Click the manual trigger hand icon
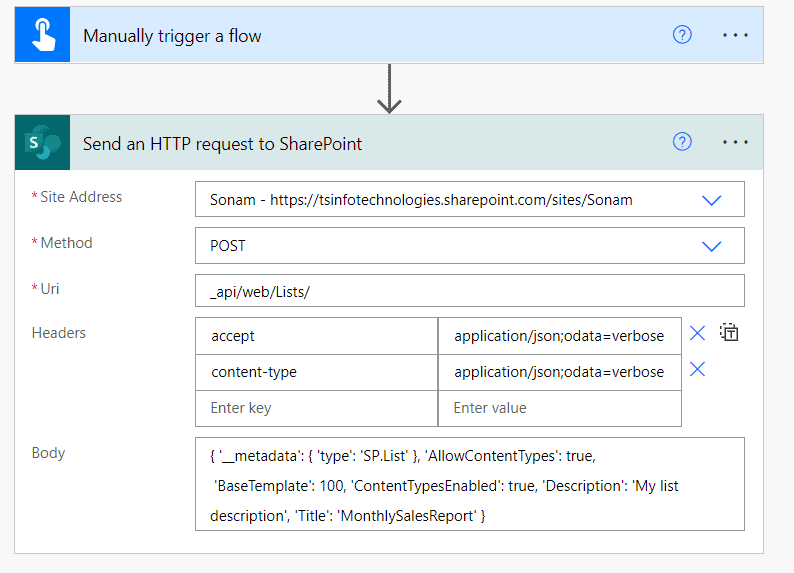794x573 pixels. pos(43,35)
